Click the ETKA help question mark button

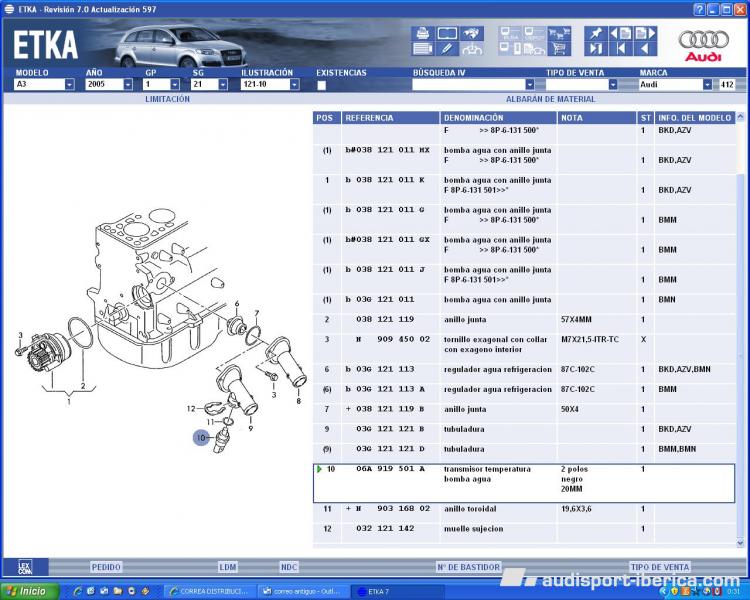699,9
